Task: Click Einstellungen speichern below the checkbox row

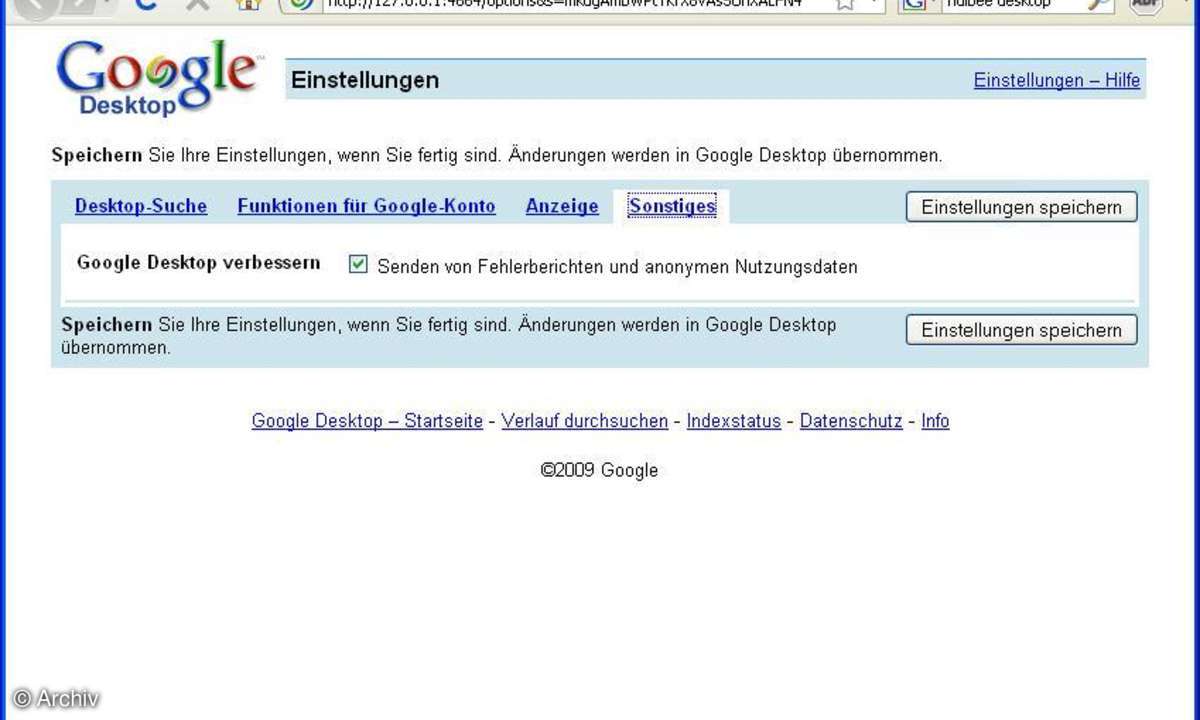Action: tap(1021, 330)
